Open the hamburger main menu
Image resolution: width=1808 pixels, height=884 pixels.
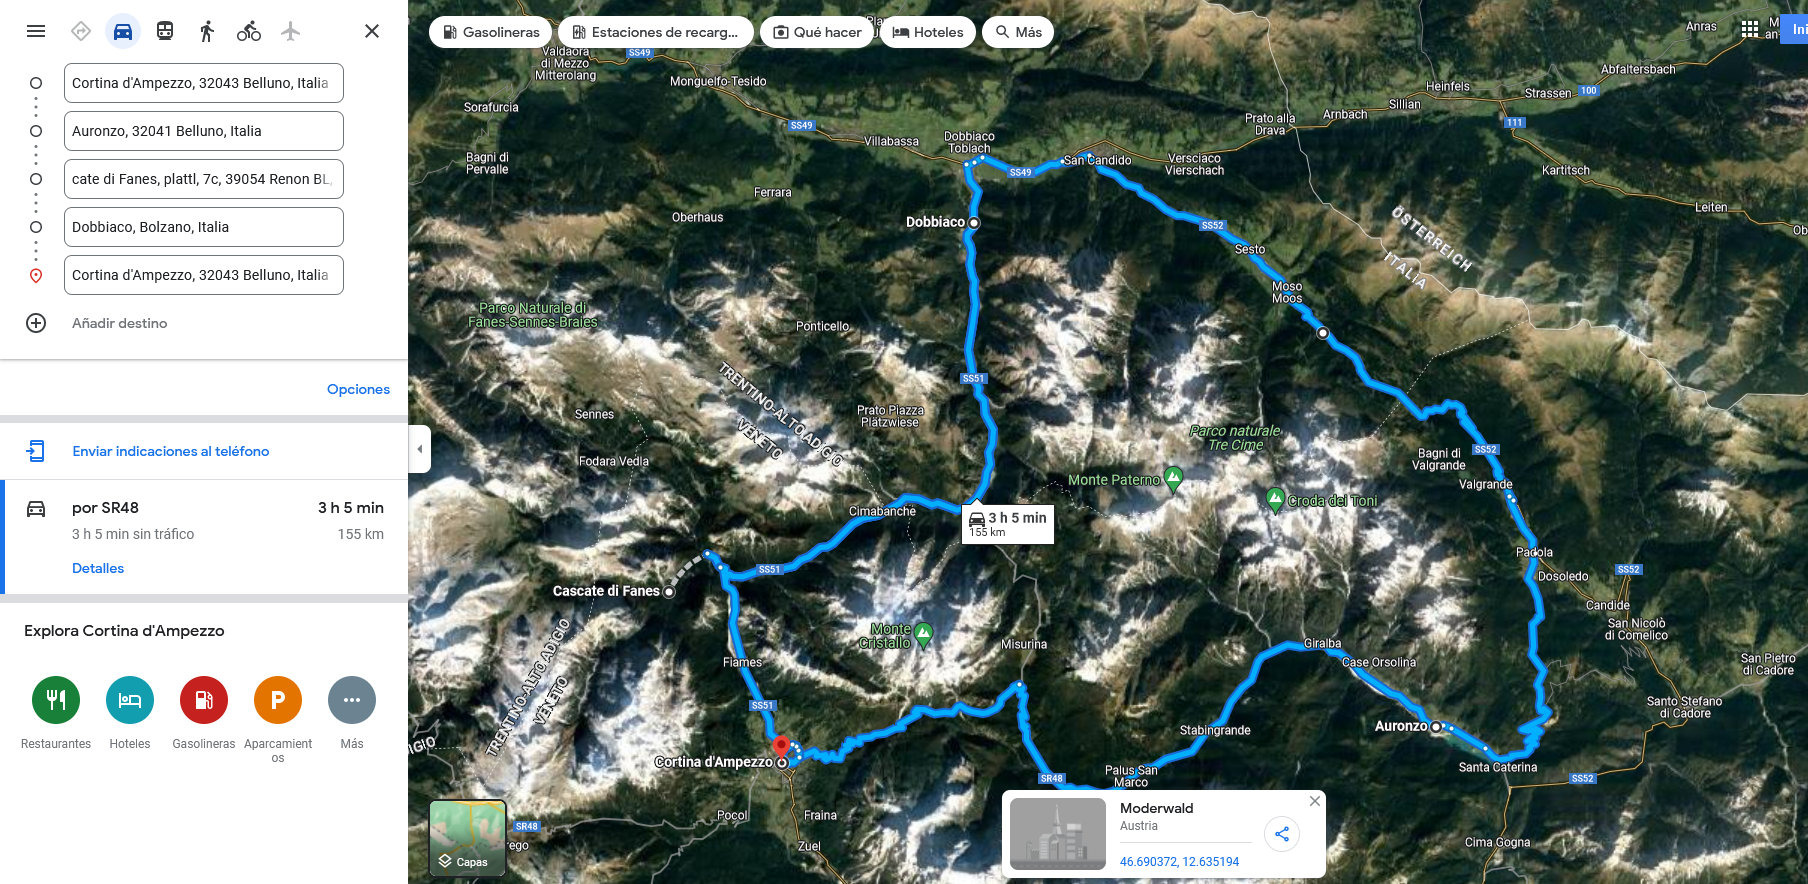pos(36,31)
